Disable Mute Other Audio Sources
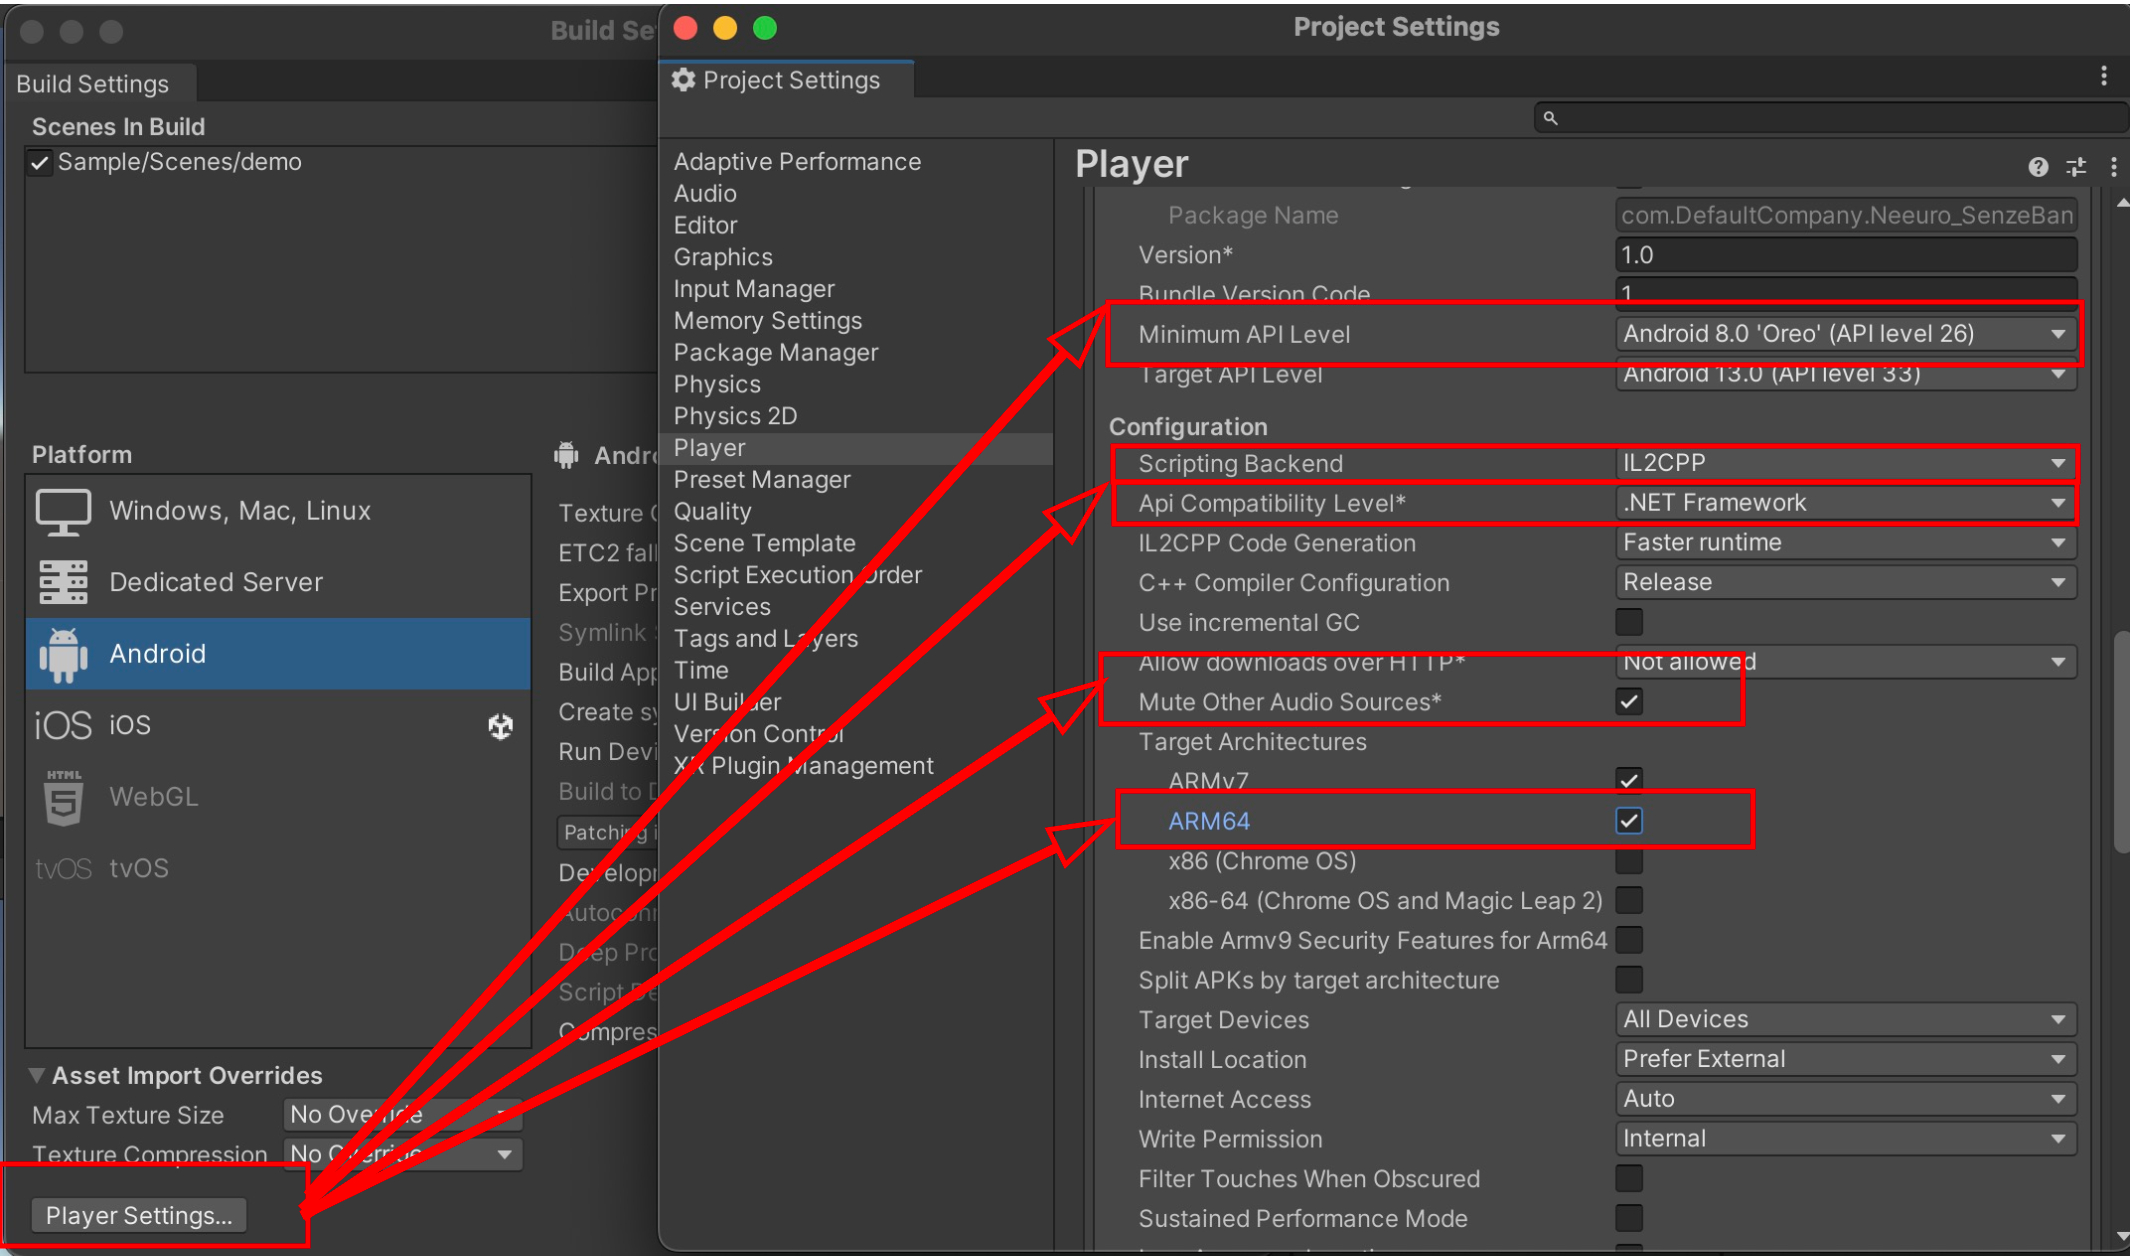2130x1260 pixels. (1628, 701)
